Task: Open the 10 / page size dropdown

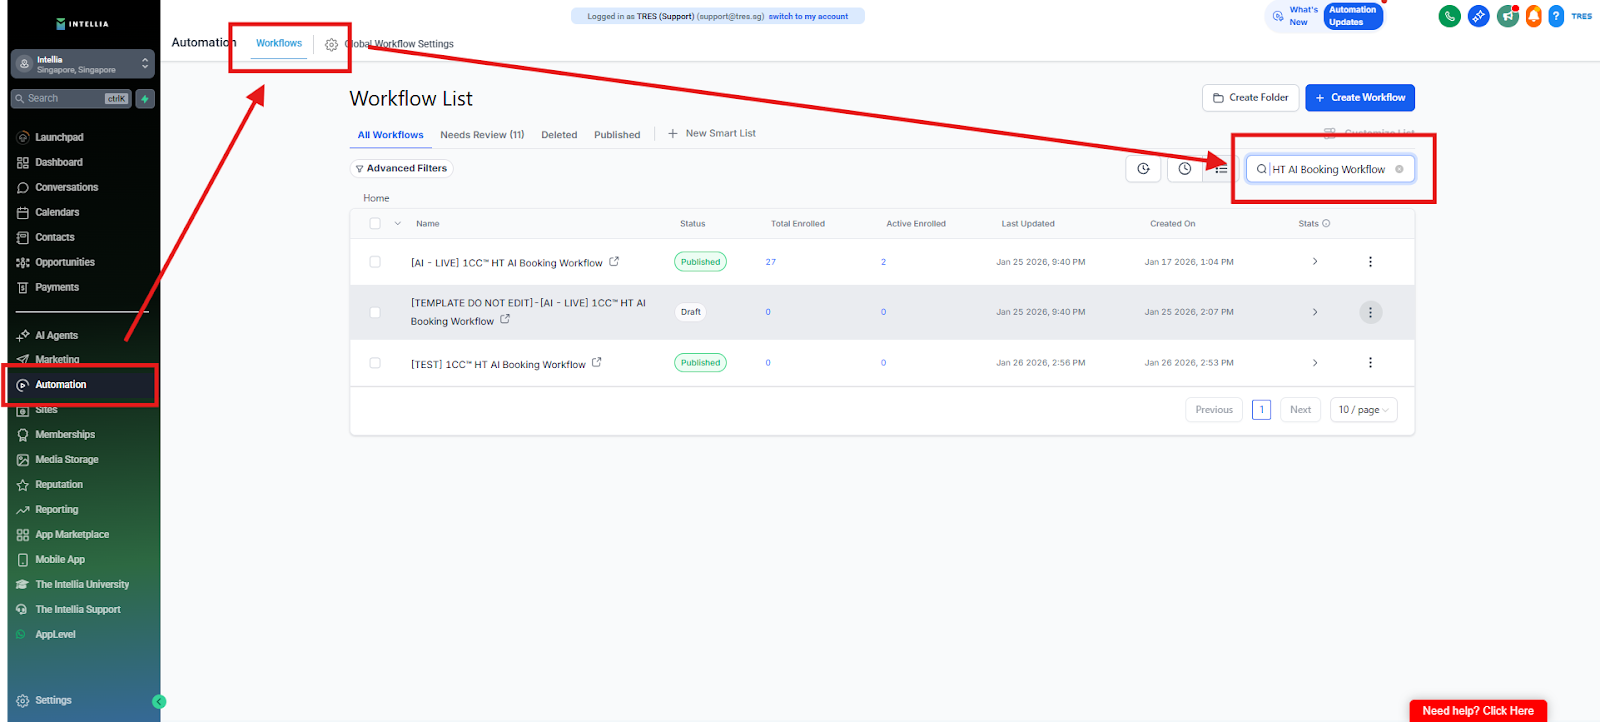Action: click(1363, 410)
